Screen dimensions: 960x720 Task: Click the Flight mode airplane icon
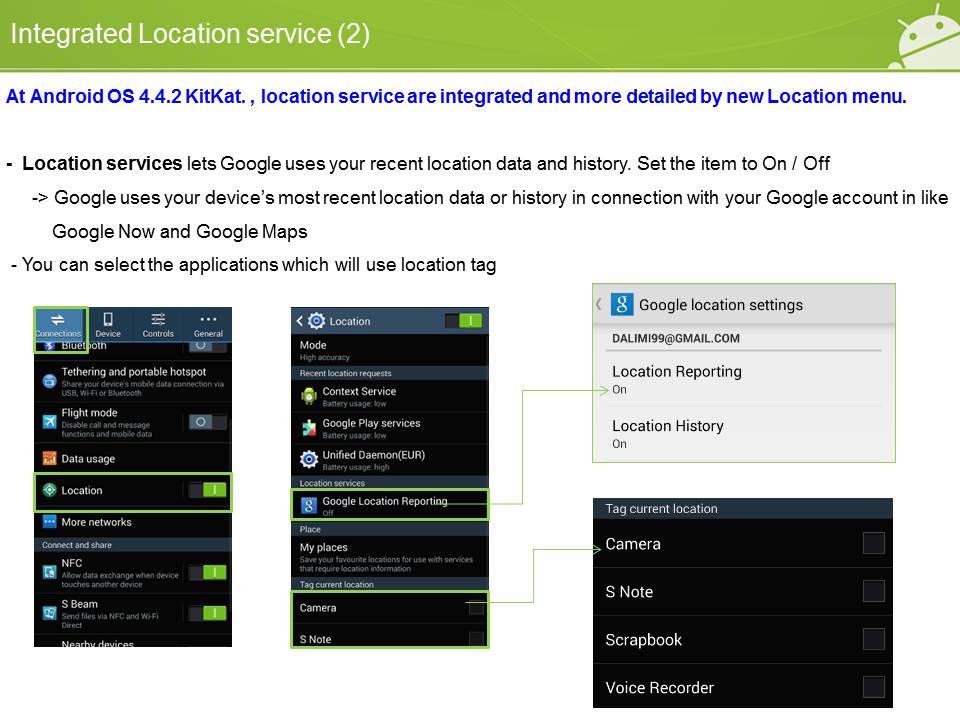click(x=50, y=421)
